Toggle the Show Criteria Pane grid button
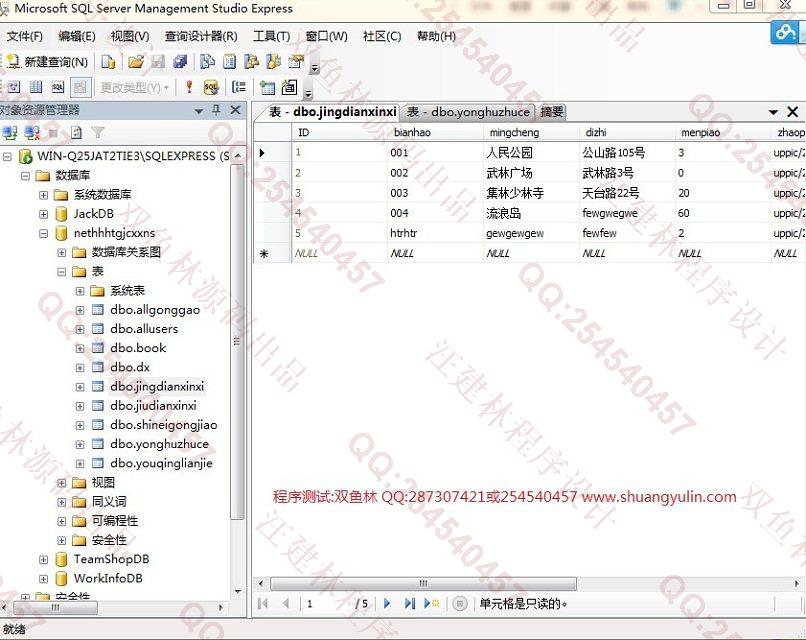Screen dimensions: 806x640 [36, 87]
